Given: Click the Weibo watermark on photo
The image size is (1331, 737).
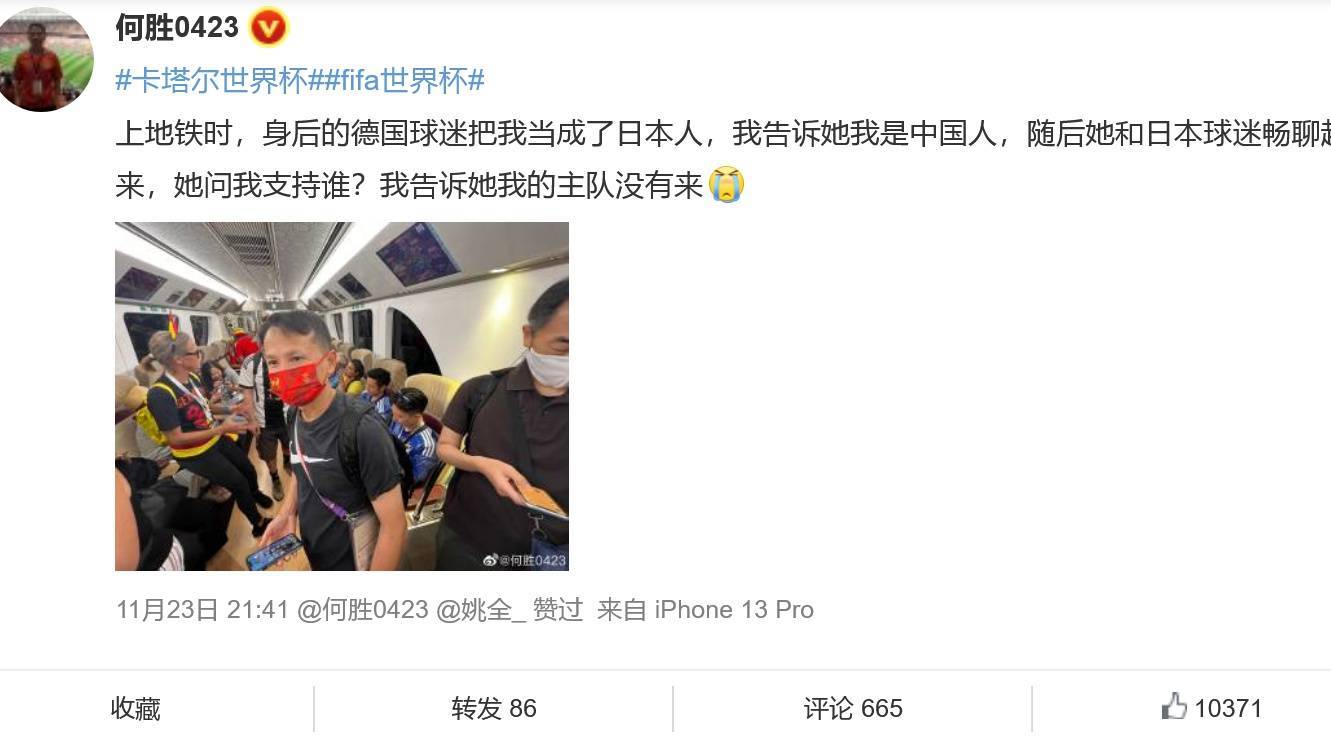Looking at the screenshot, I should click(x=524, y=560).
